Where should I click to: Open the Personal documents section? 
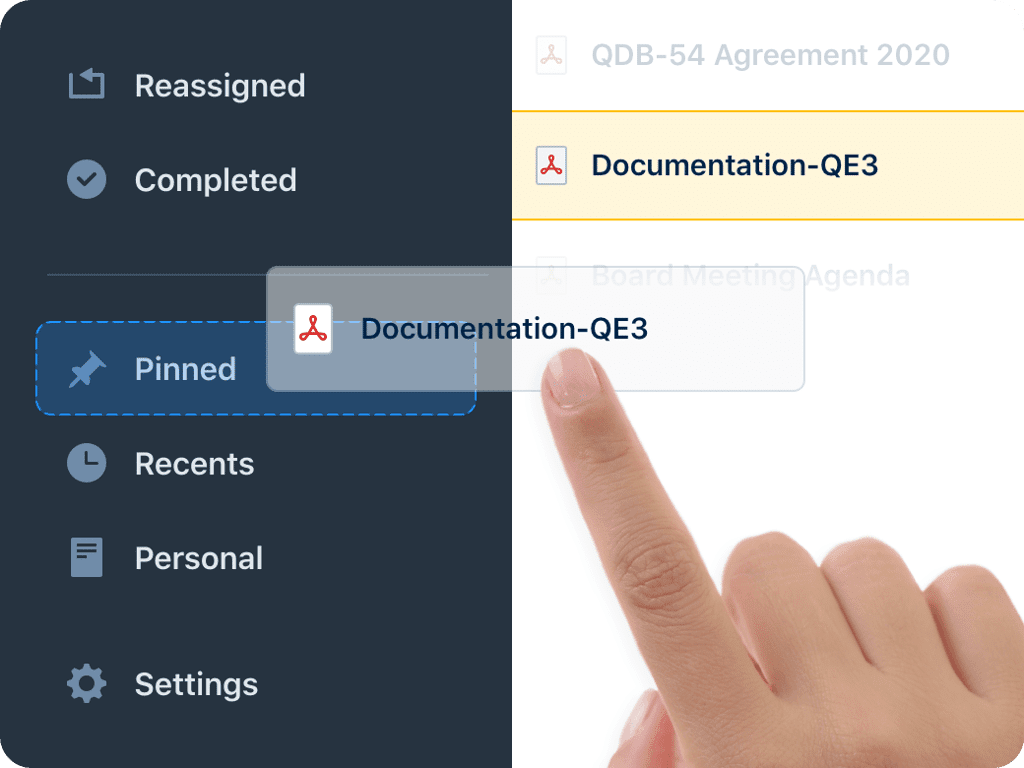click(199, 558)
